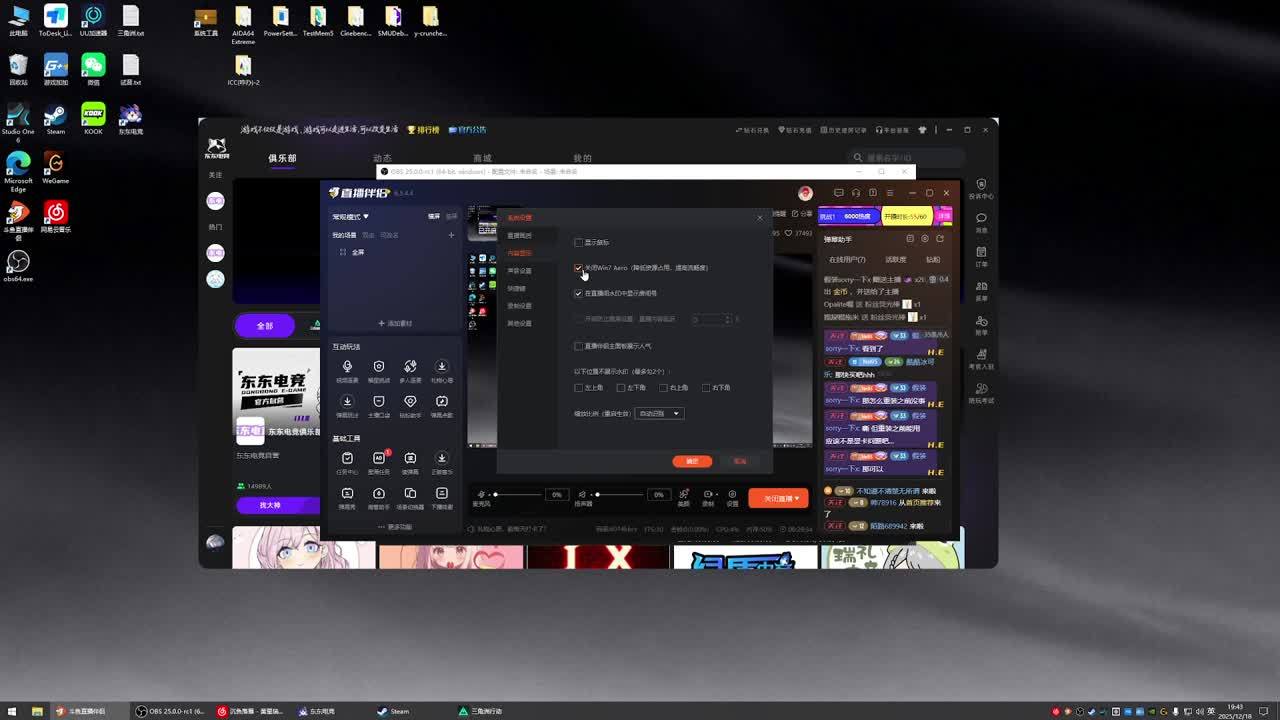1280x720 pixels.
Task: Open the Steam desktop shortcut
Action: click(56, 118)
